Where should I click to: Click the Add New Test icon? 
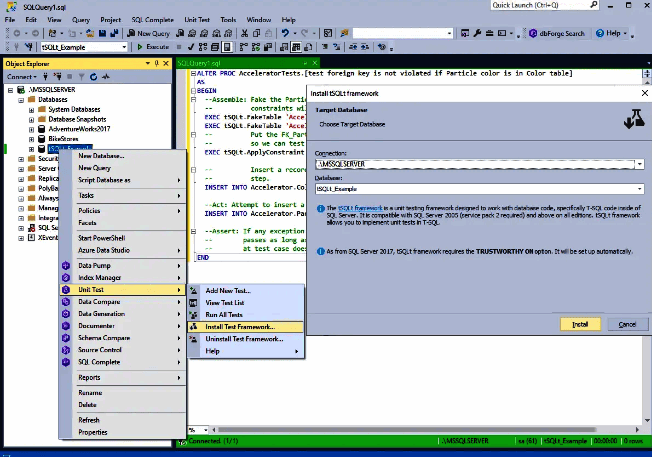[194, 289]
